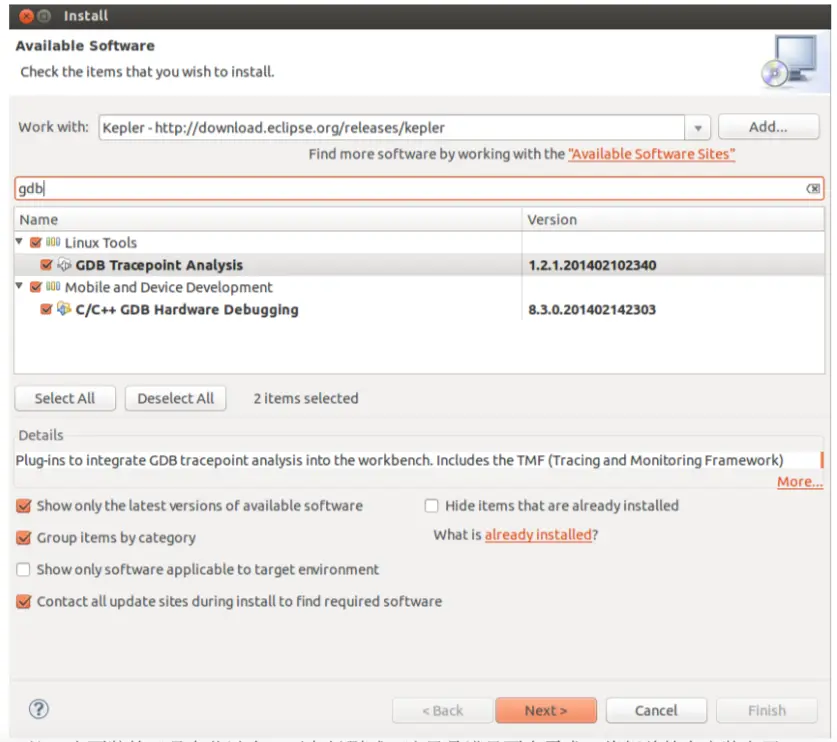This screenshot has height=742, width=837.
Task: Click Select All button
Action: [x=65, y=398]
